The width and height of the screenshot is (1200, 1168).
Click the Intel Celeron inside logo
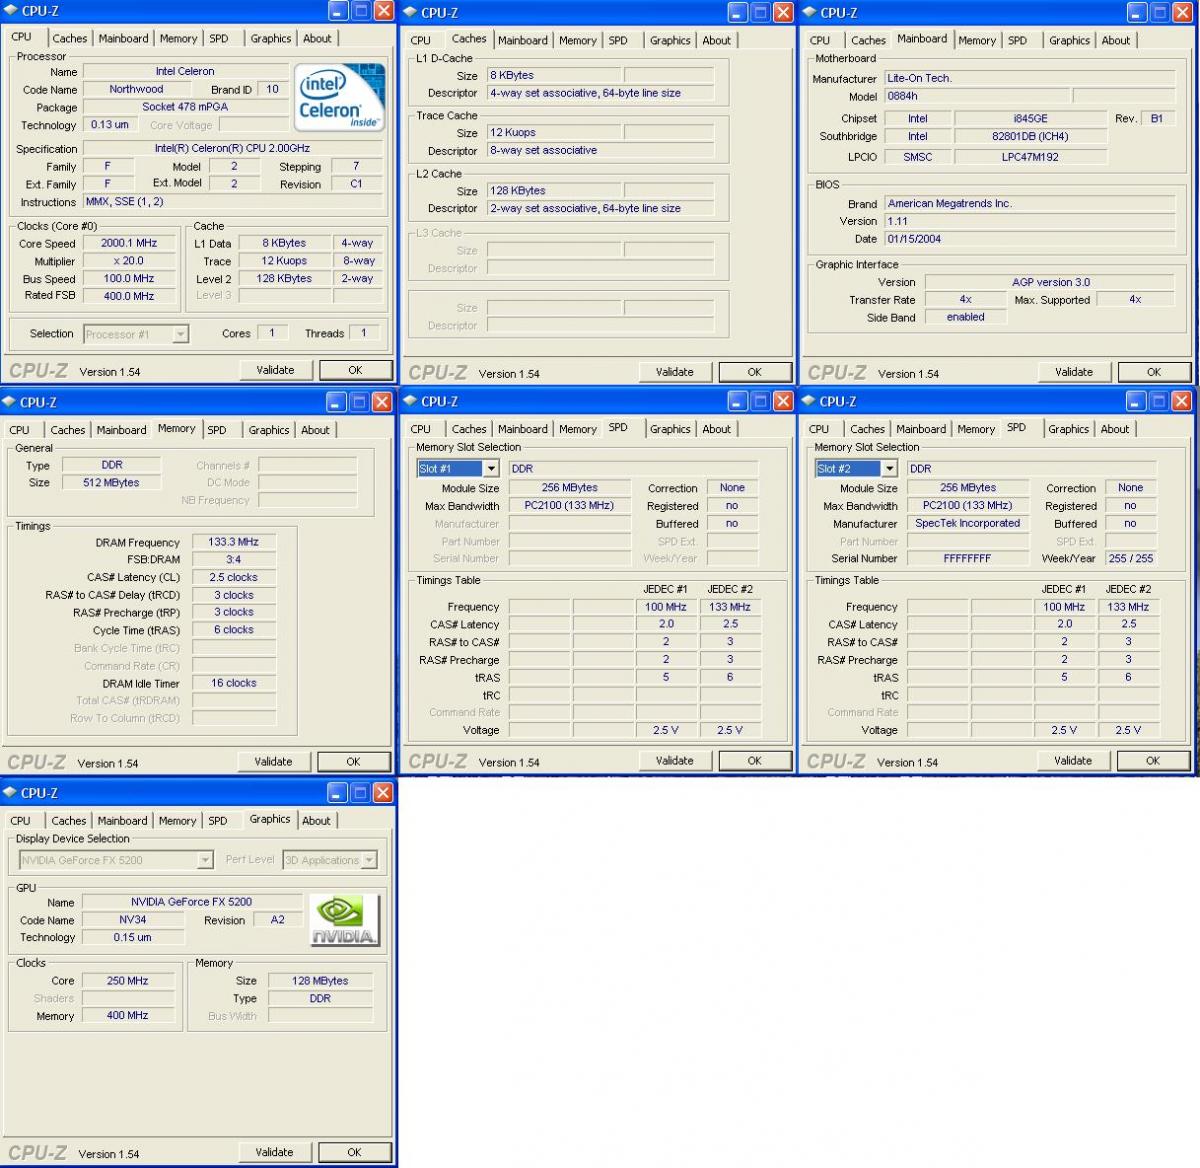[339, 98]
